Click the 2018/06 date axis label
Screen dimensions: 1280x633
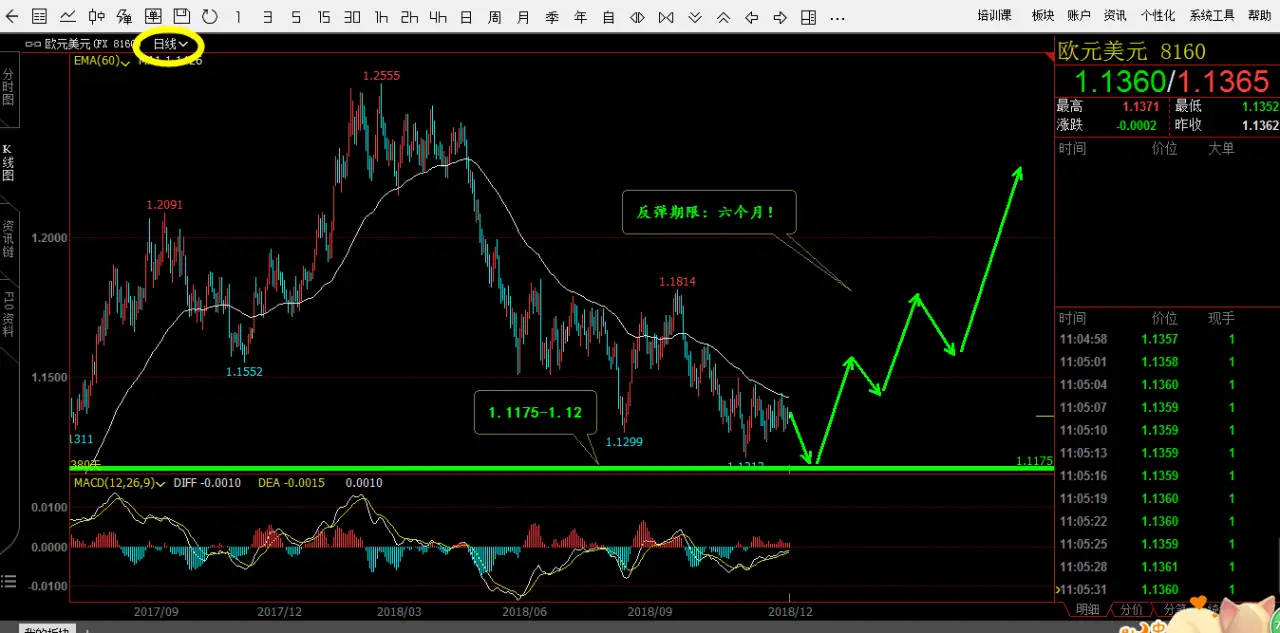pyautogui.click(x=524, y=611)
